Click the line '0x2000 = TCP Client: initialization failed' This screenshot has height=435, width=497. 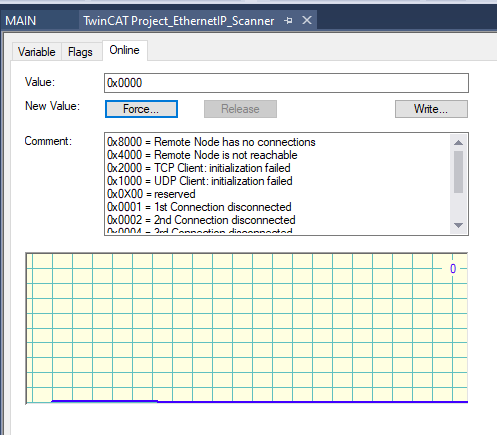tap(199, 168)
